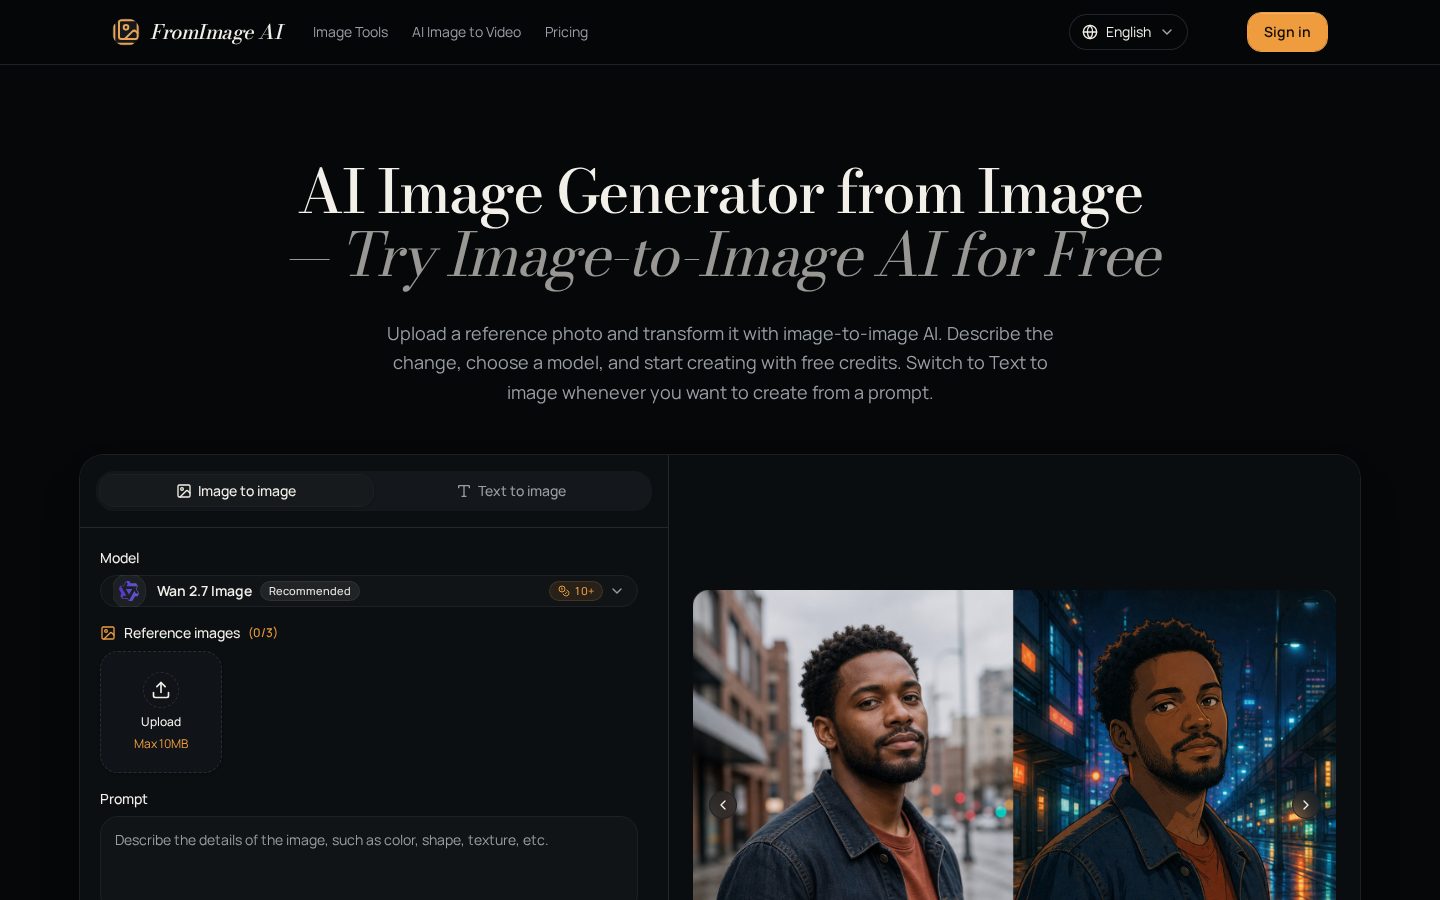Viewport: 1440px width, 900px height.
Task: Expand the model dropdown chevron arrow
Action: pyautogui.click(x=617, y=591)
